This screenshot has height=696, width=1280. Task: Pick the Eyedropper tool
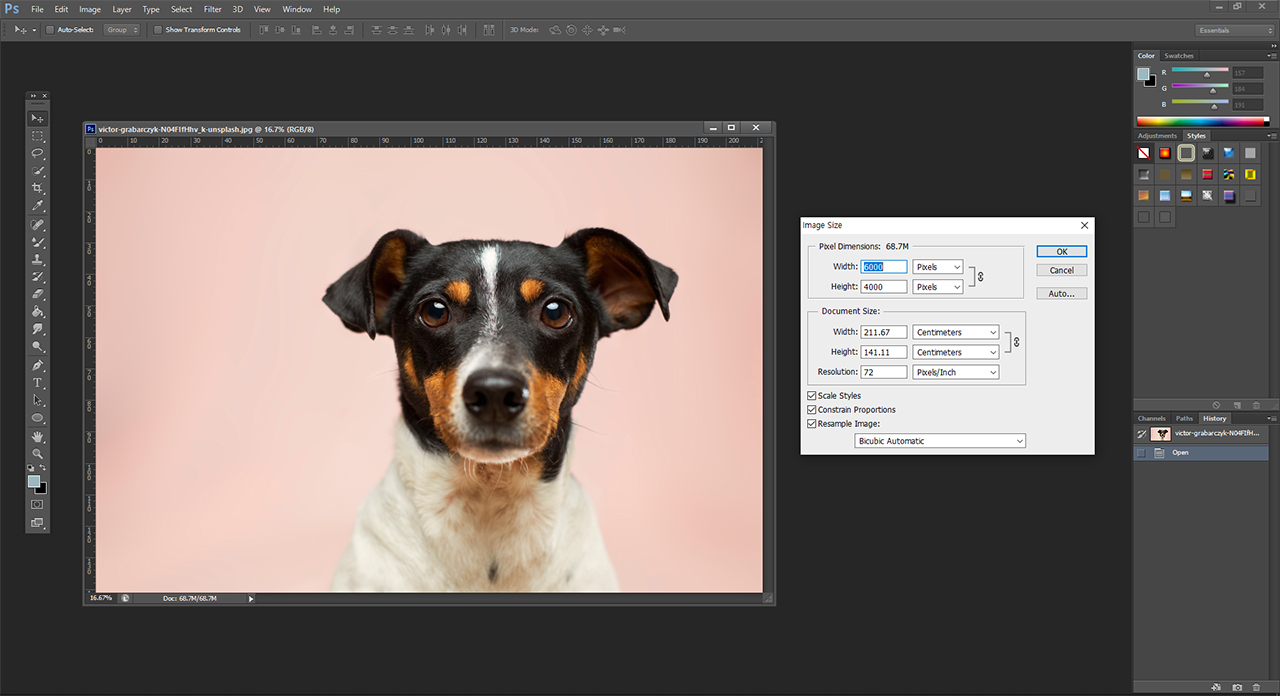[x=38, y=206]
